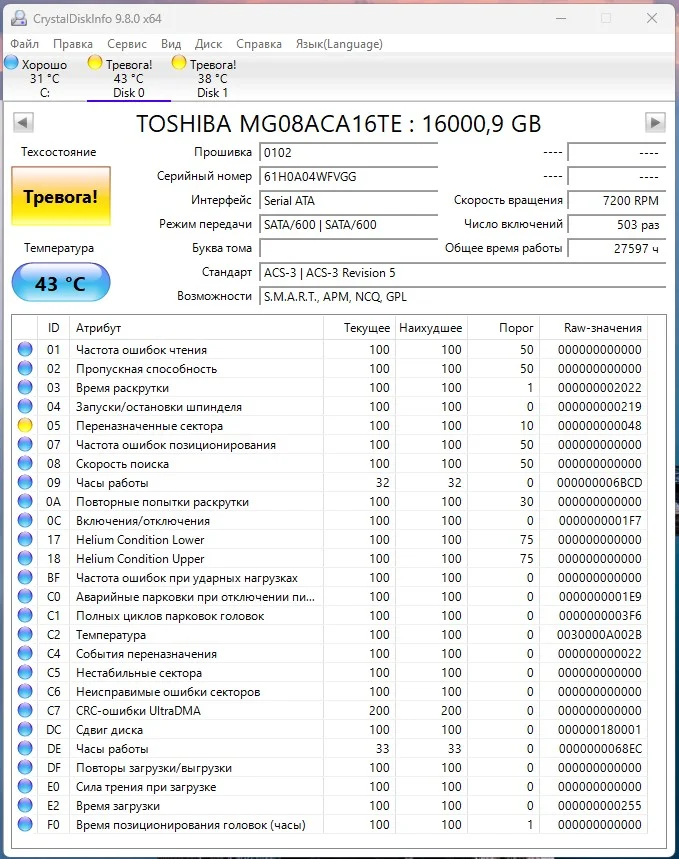Image resolution: width=679 pixels, height=859 pixels.
Task: Click the empty Буква тома field
Action: pos(349,248)
